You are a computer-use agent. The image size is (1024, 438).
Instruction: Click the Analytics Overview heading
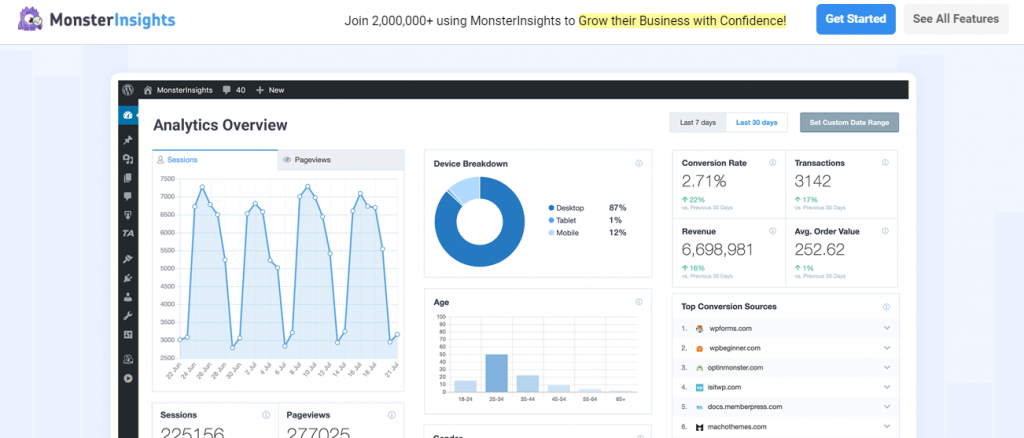coord(220,125)
